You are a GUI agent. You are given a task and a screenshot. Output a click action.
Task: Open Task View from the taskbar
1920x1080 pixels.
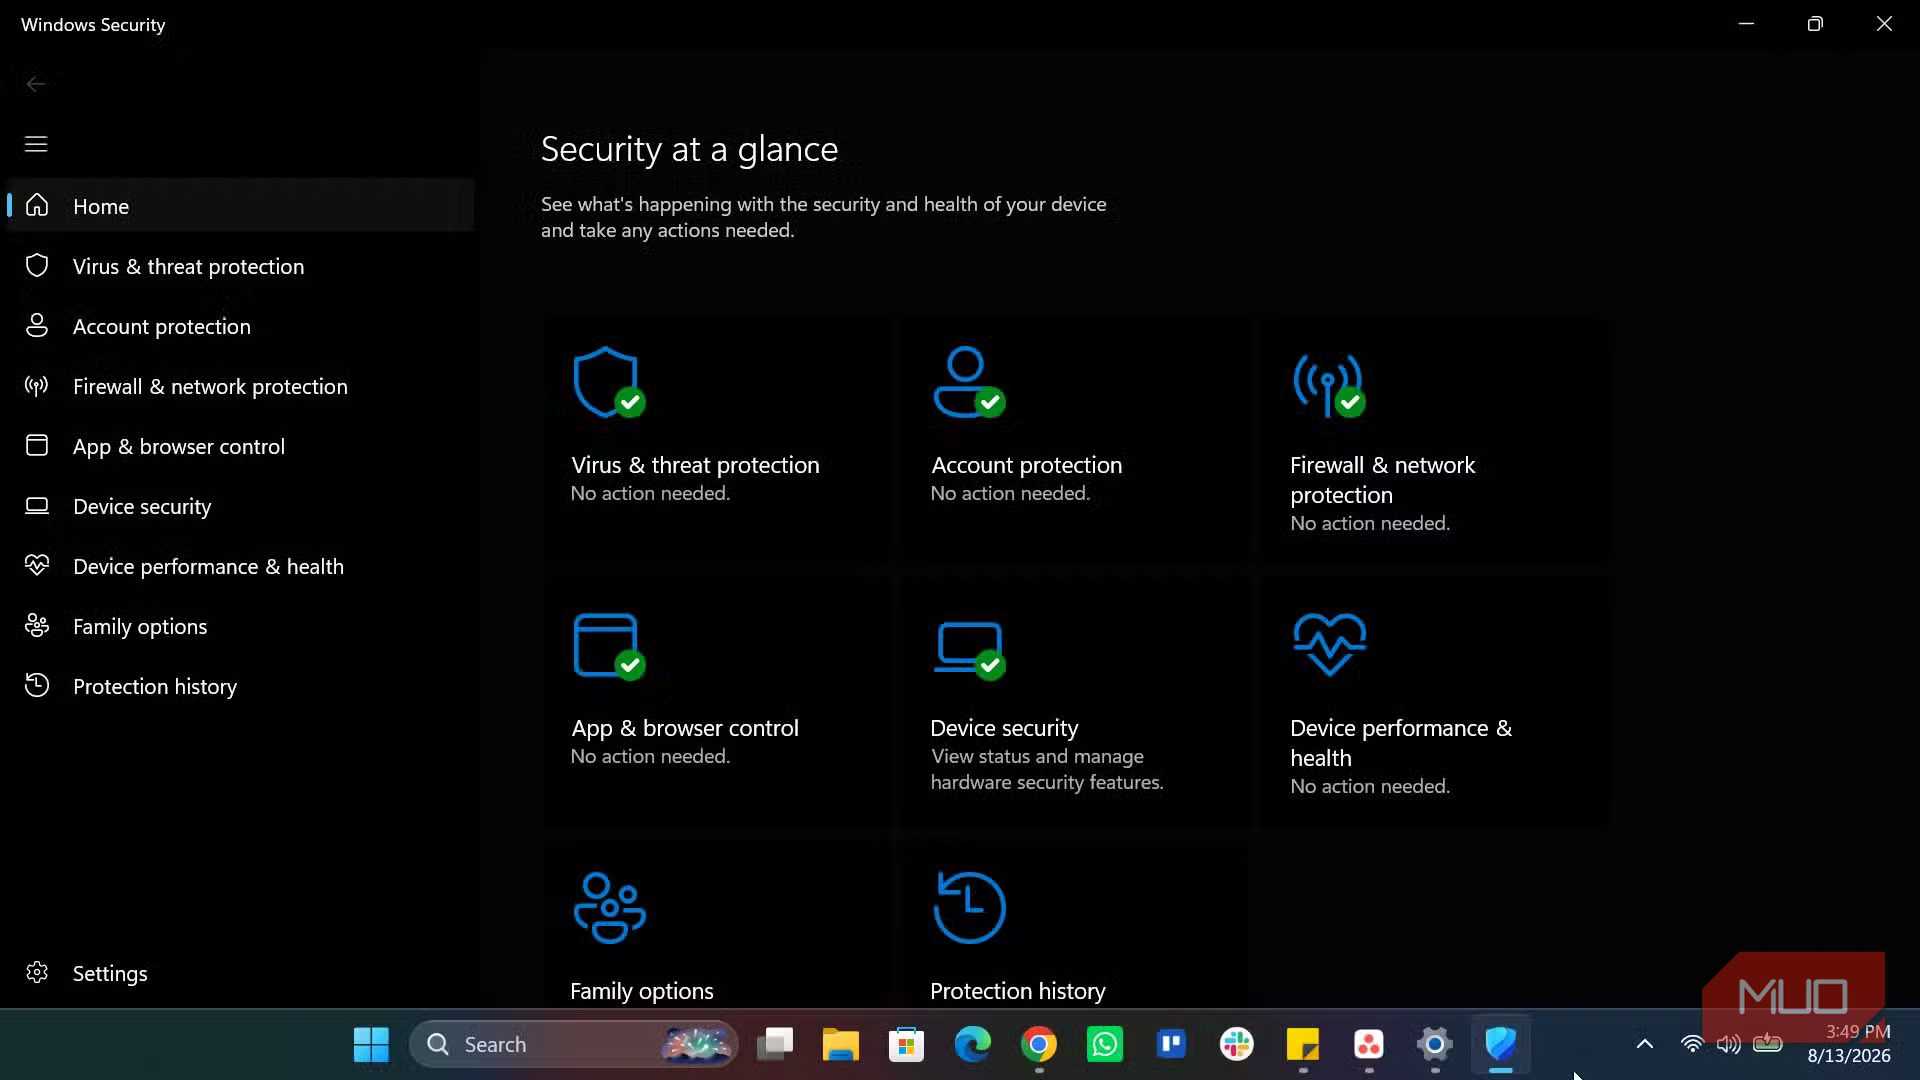coord(774,1044)
